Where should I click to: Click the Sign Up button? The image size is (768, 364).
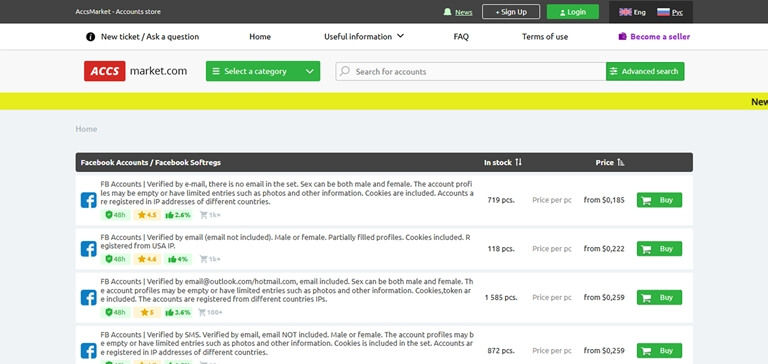[511, 12]
